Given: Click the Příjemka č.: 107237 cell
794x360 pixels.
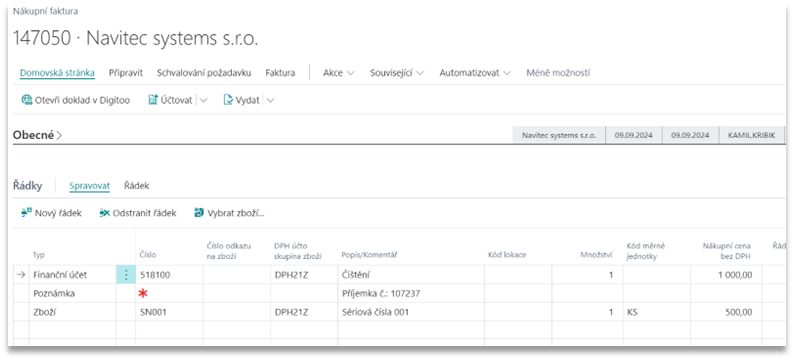Looking at the screenshot, I should [x=411, y=293].
